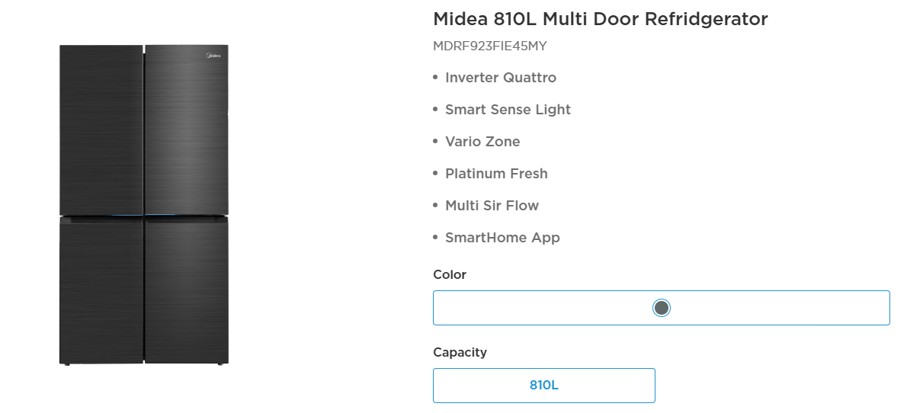Click the upper left fridge door
Viewport: 907px width, 413px height.
(x=101, y=130)
